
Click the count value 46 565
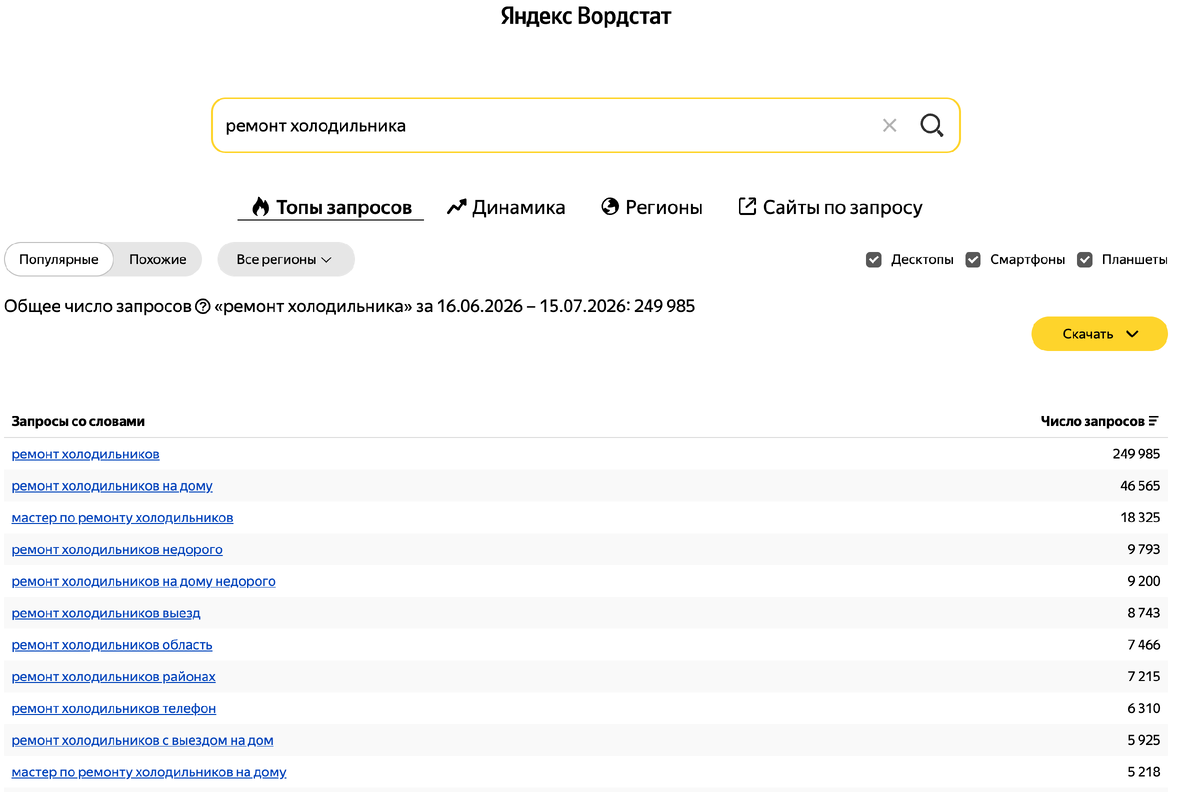(1140, 486)
